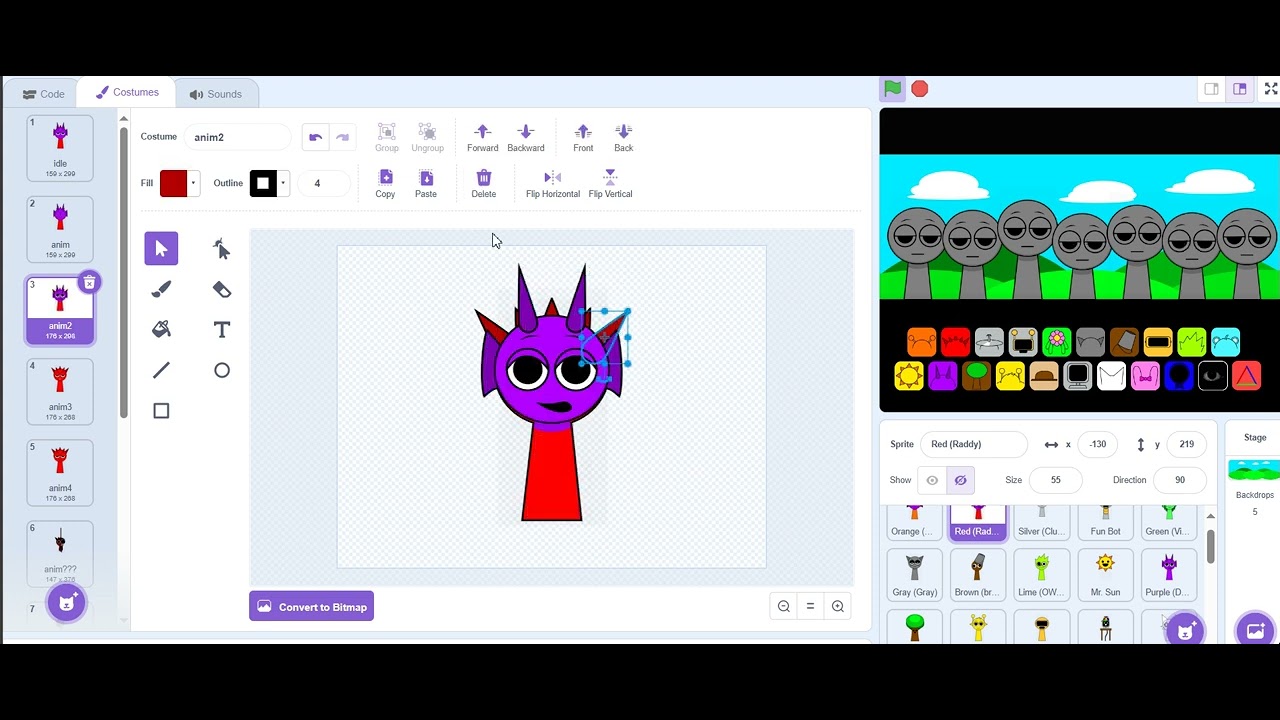Bring shape to Front
Screen dimensions: 1280x720
click(583, 138)
